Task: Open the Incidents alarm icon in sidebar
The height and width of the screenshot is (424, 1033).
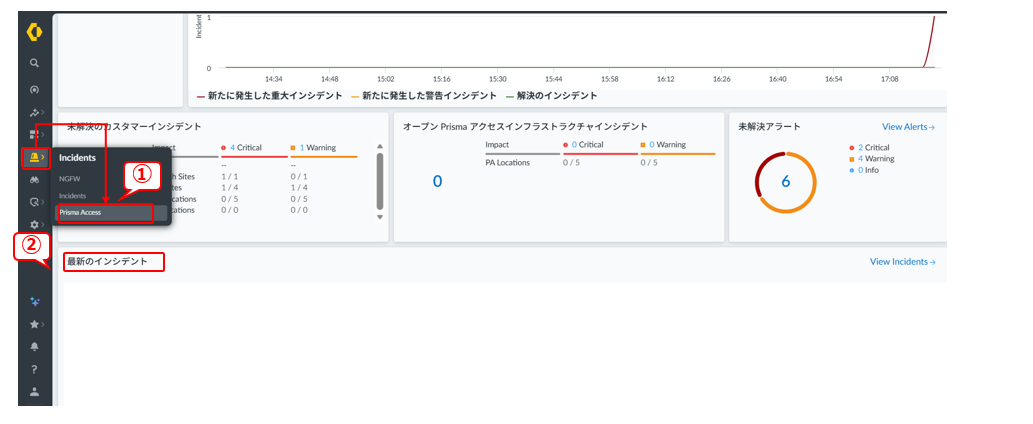Action: pos(34,157)
